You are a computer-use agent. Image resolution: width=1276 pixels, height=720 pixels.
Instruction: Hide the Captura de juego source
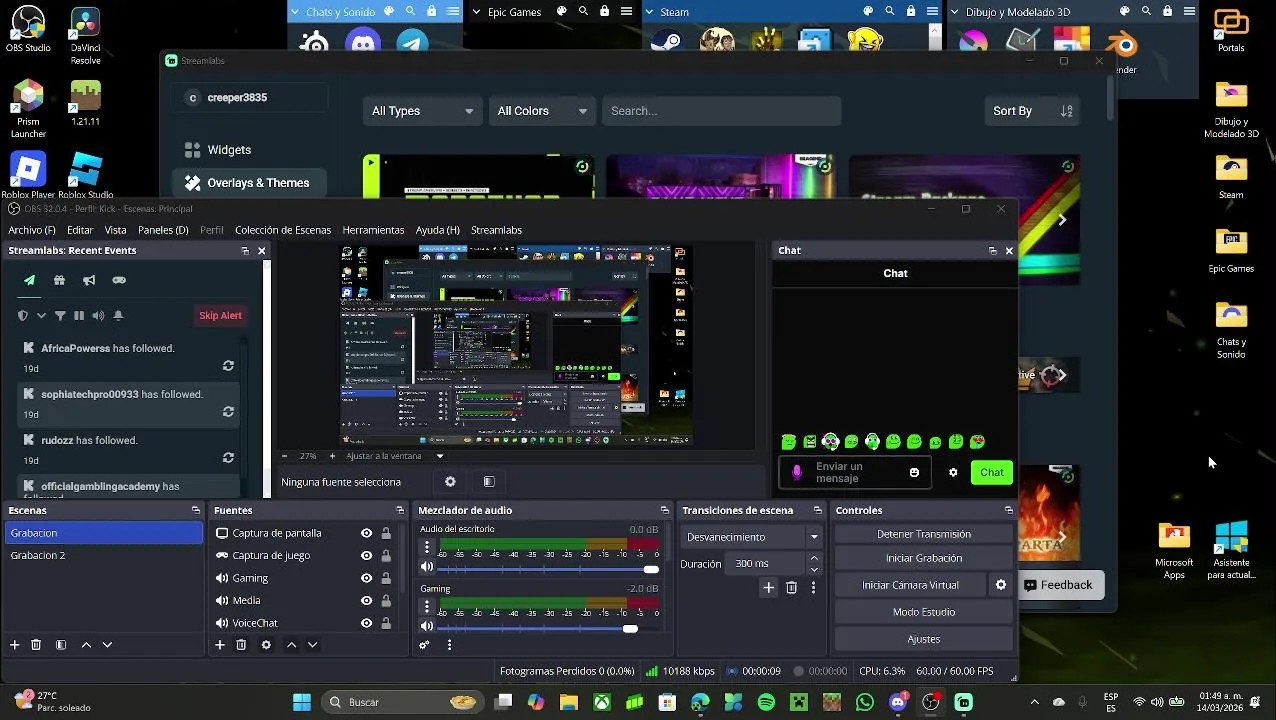tap(367, 555)
